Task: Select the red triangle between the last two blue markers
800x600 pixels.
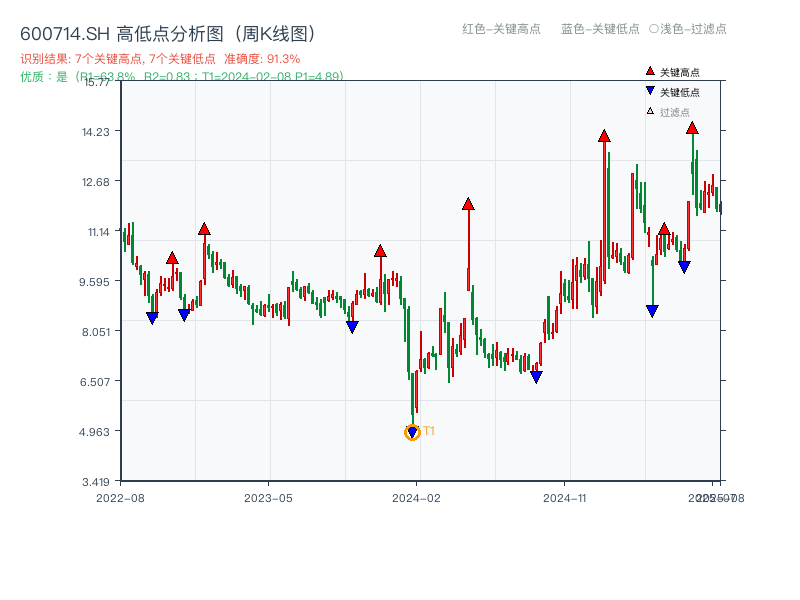Action: (664, 229)
